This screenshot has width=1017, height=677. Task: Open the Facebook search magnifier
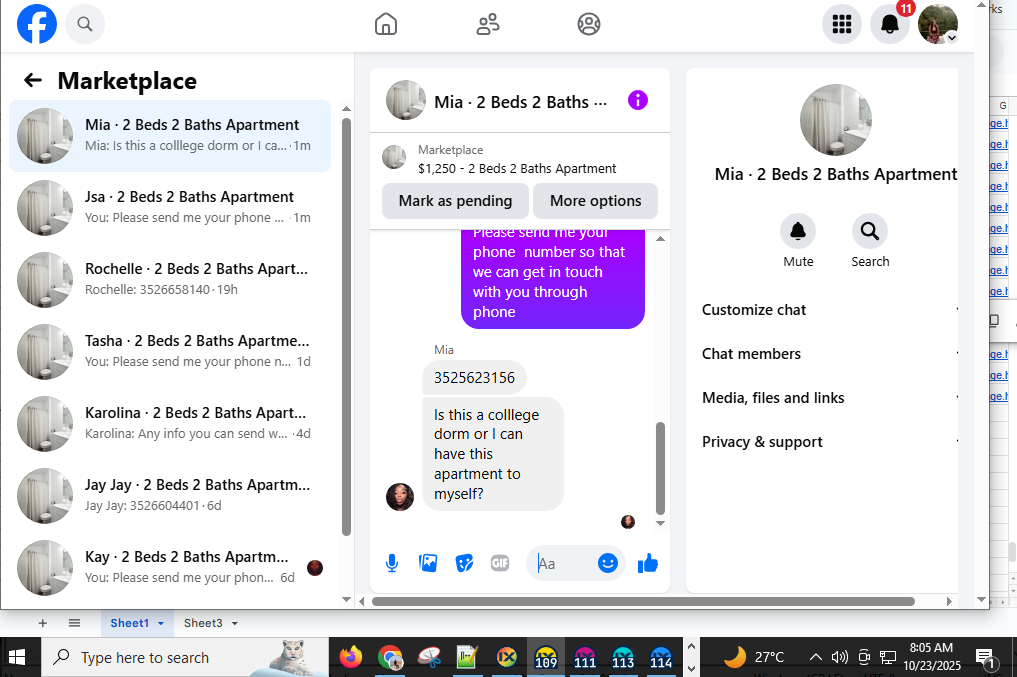[85, 24]
